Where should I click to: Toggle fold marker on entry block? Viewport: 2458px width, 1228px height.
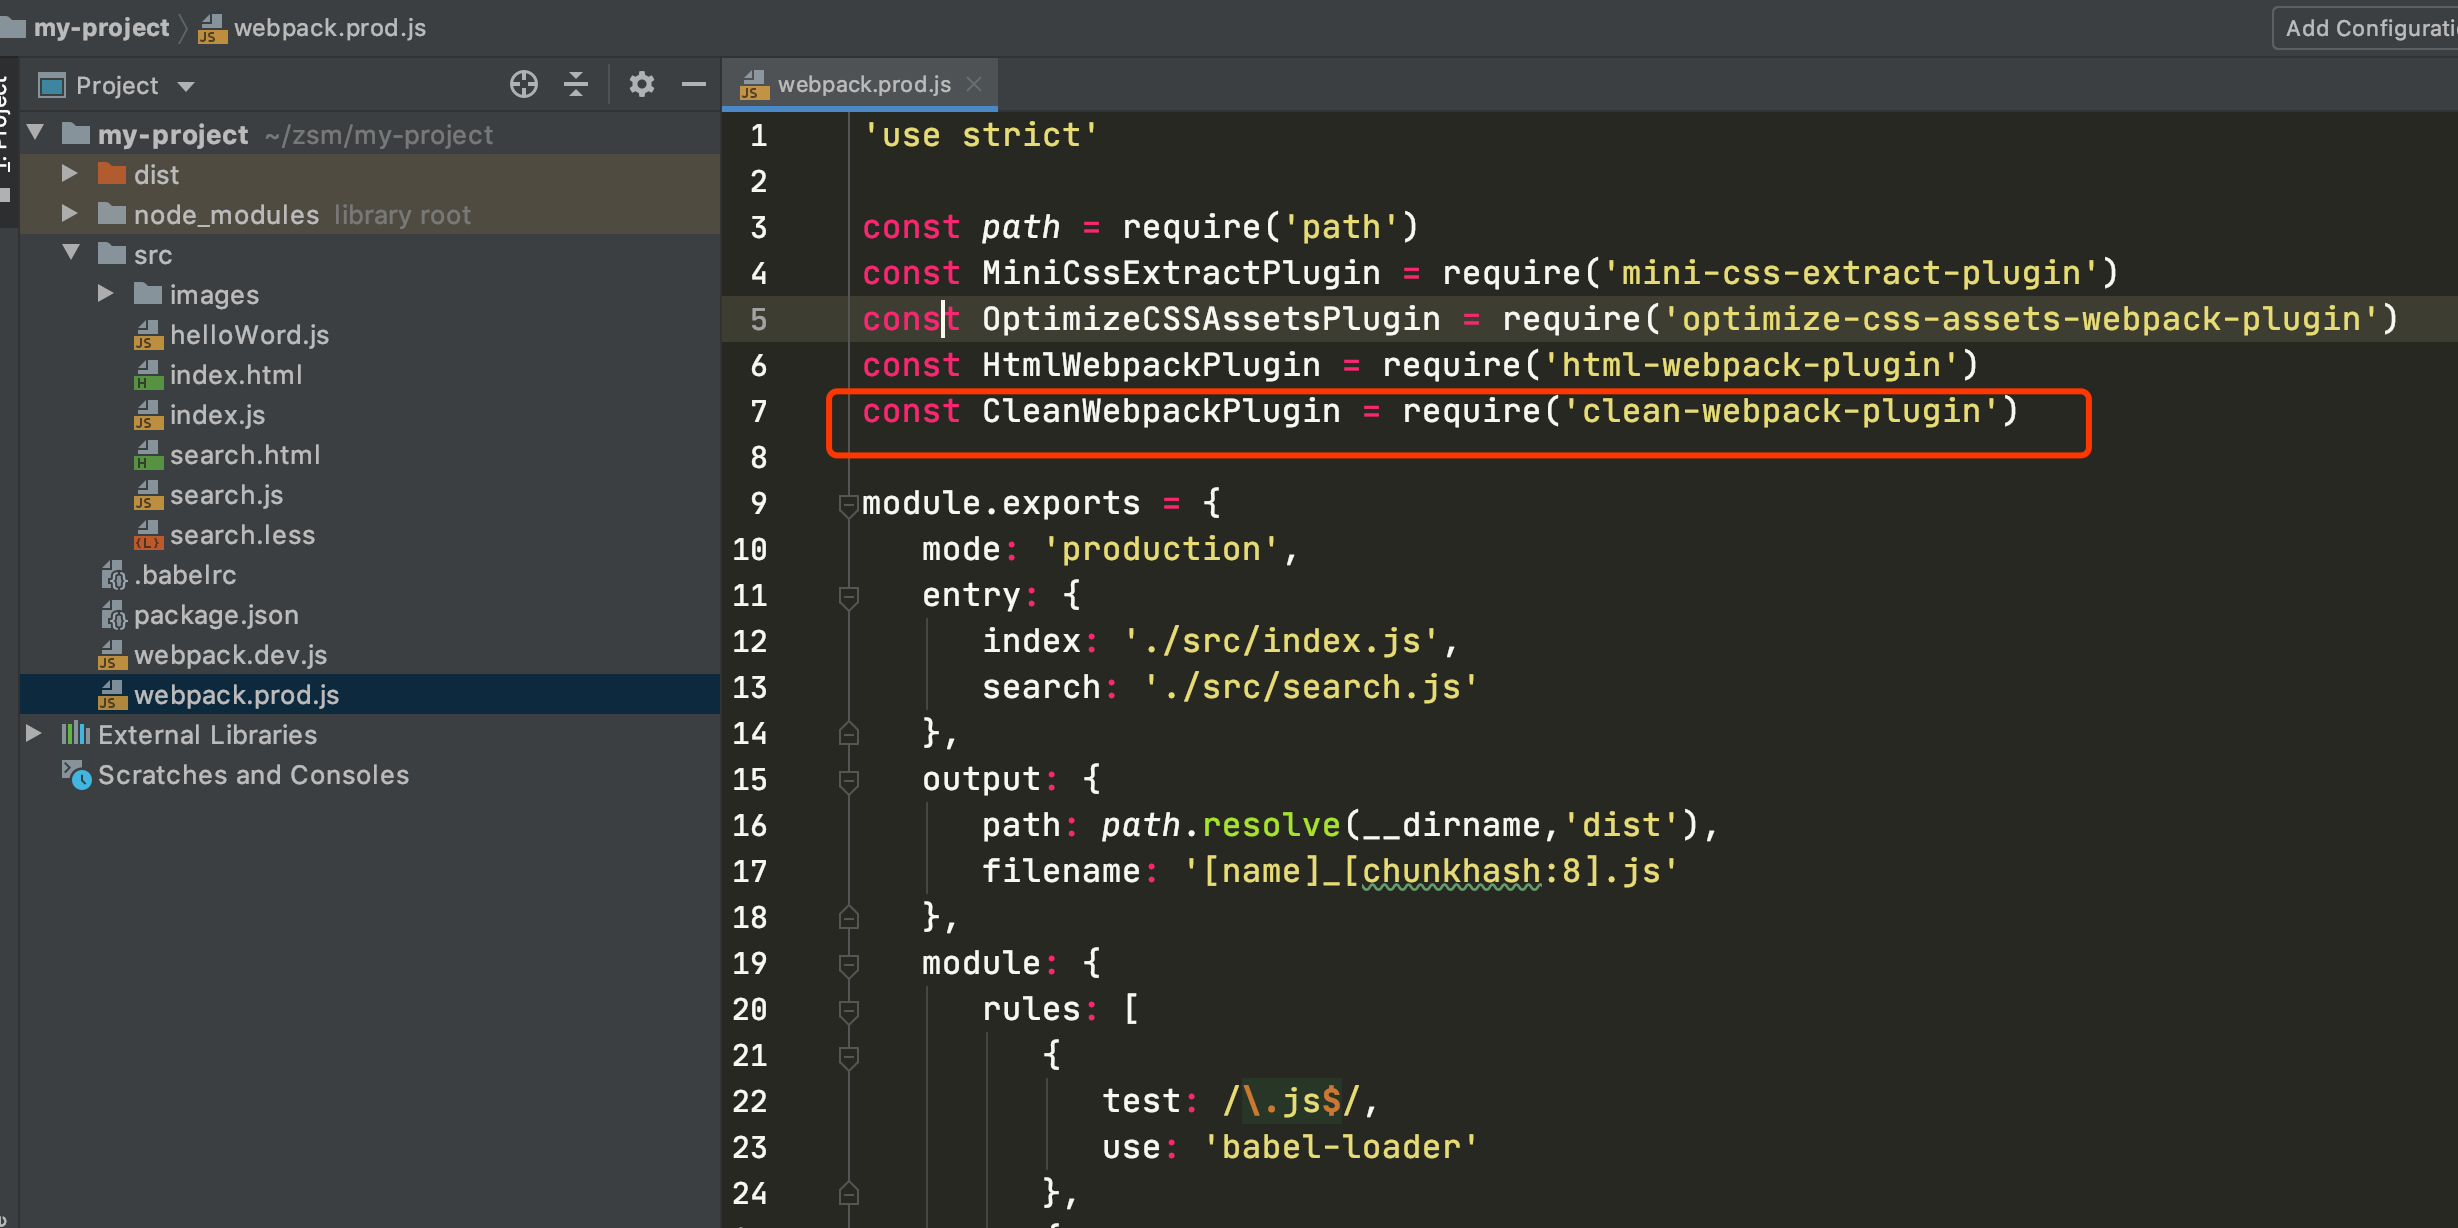[848, 596]
